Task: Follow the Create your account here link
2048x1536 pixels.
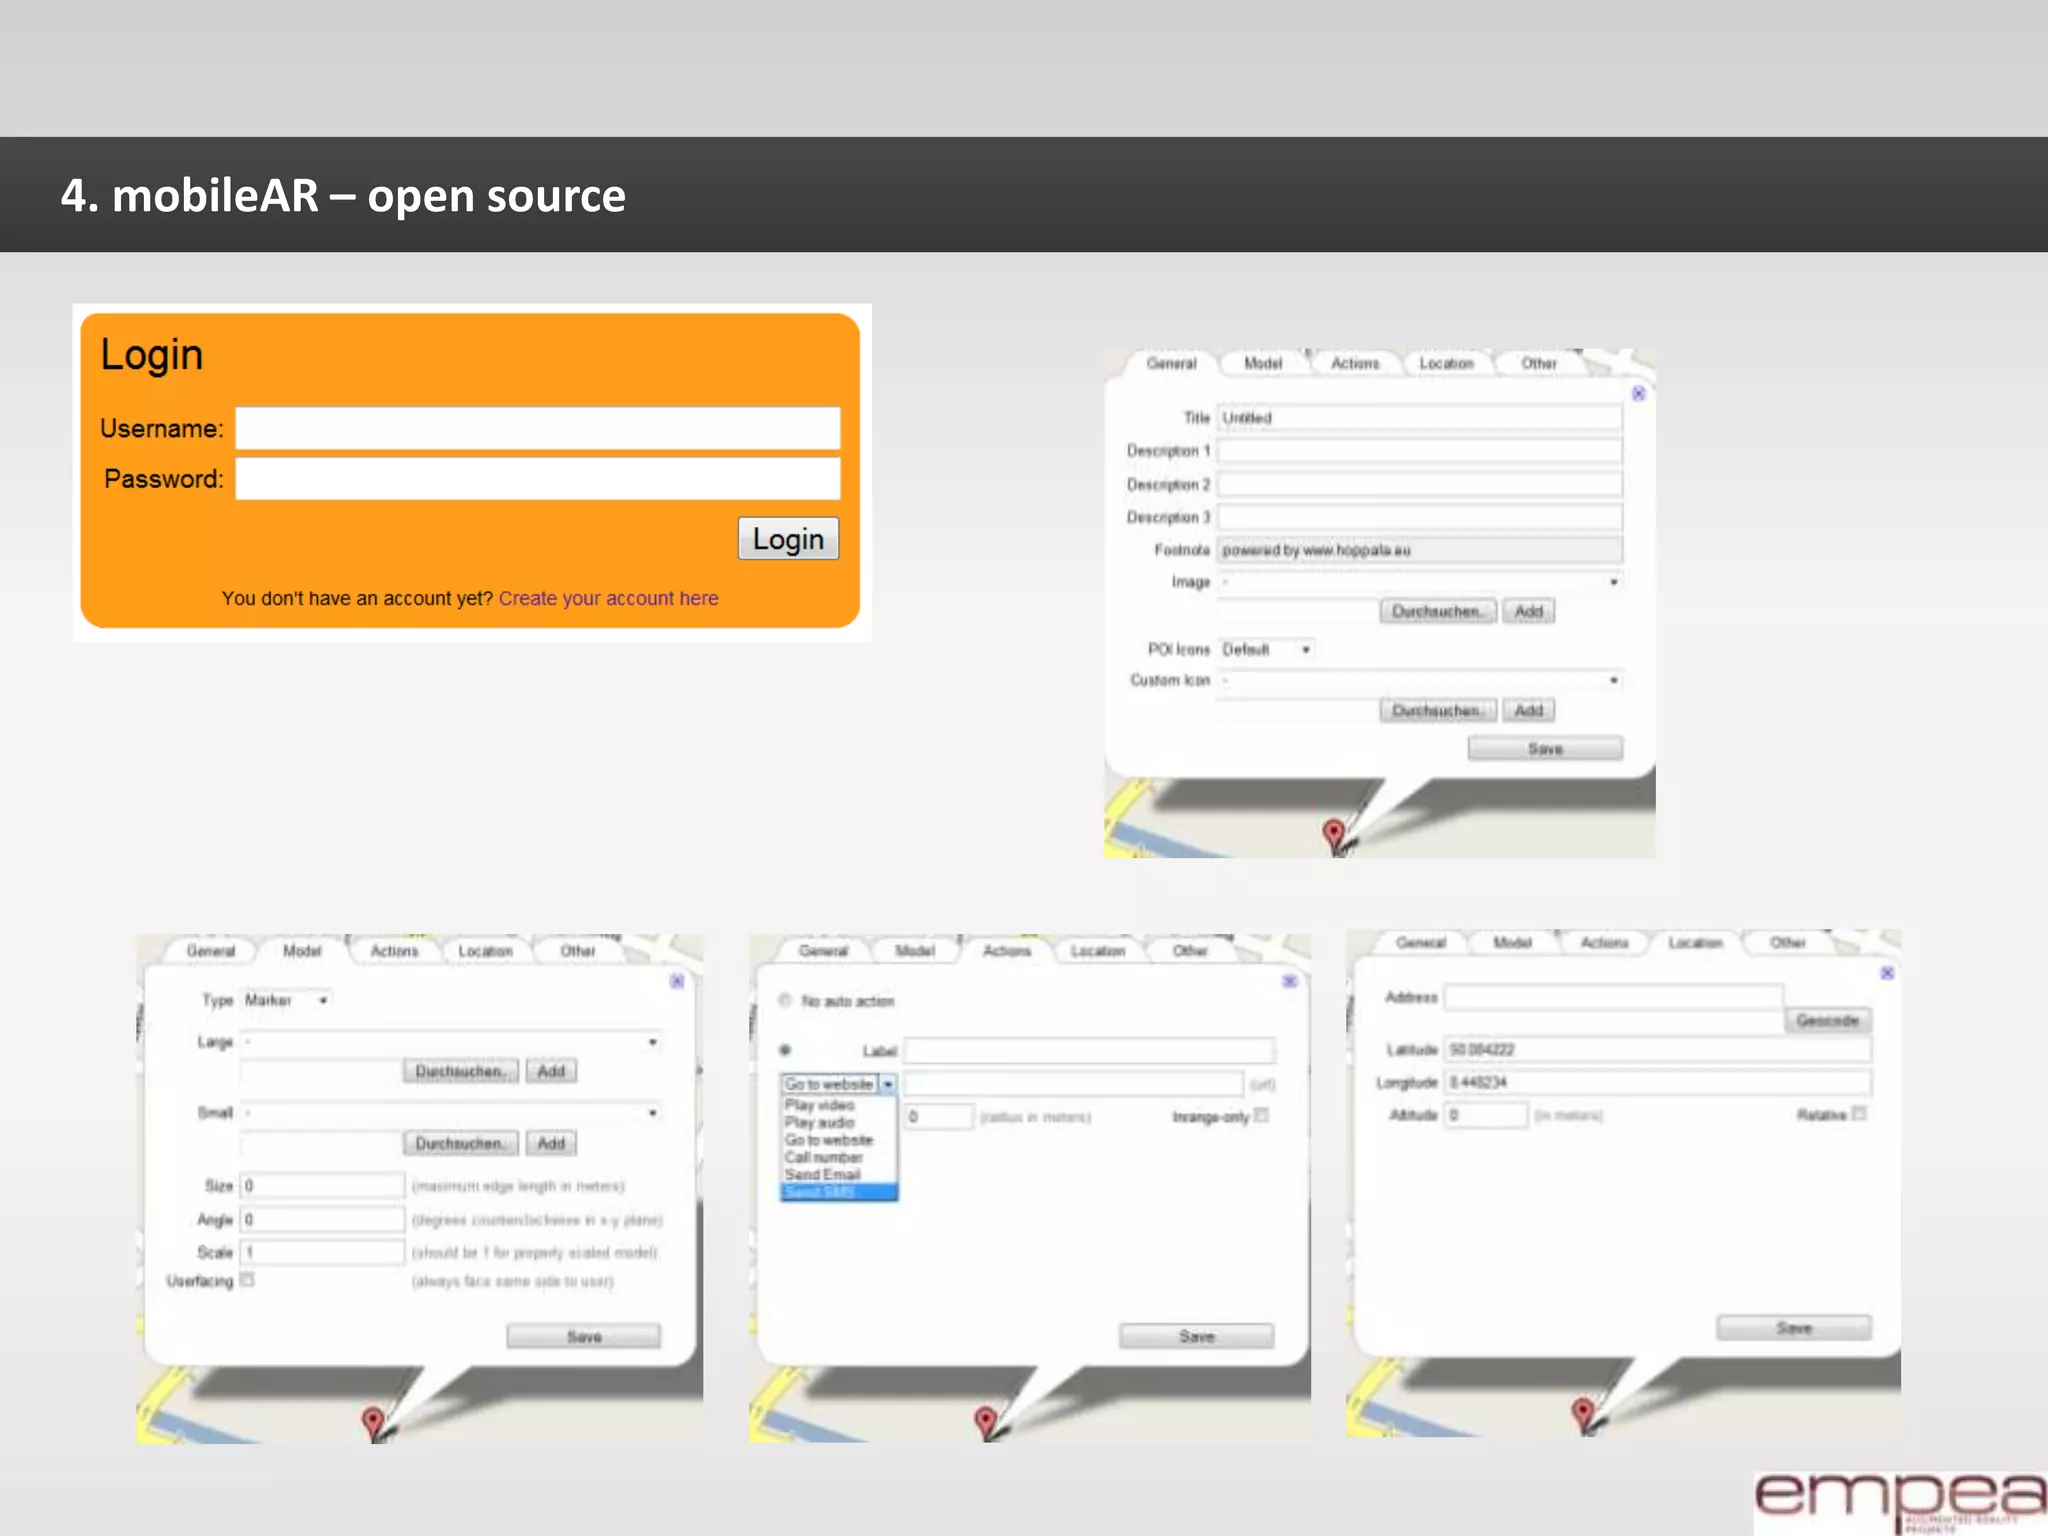Action: [608, 598]
